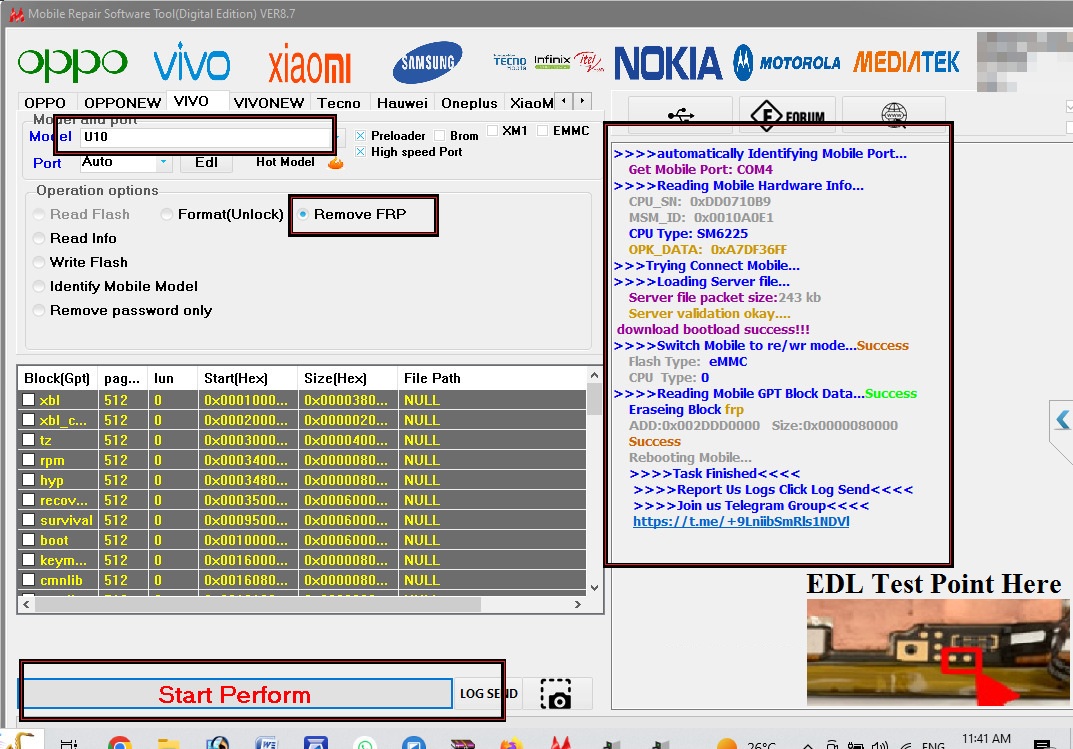This screenshot has width=1073, height=749.
Task: Click the OPPO brand logo
Action: click(73, 63)
